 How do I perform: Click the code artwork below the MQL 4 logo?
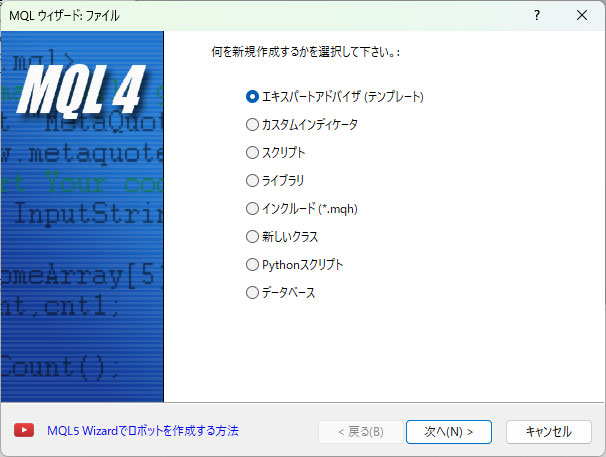[80, 240]
